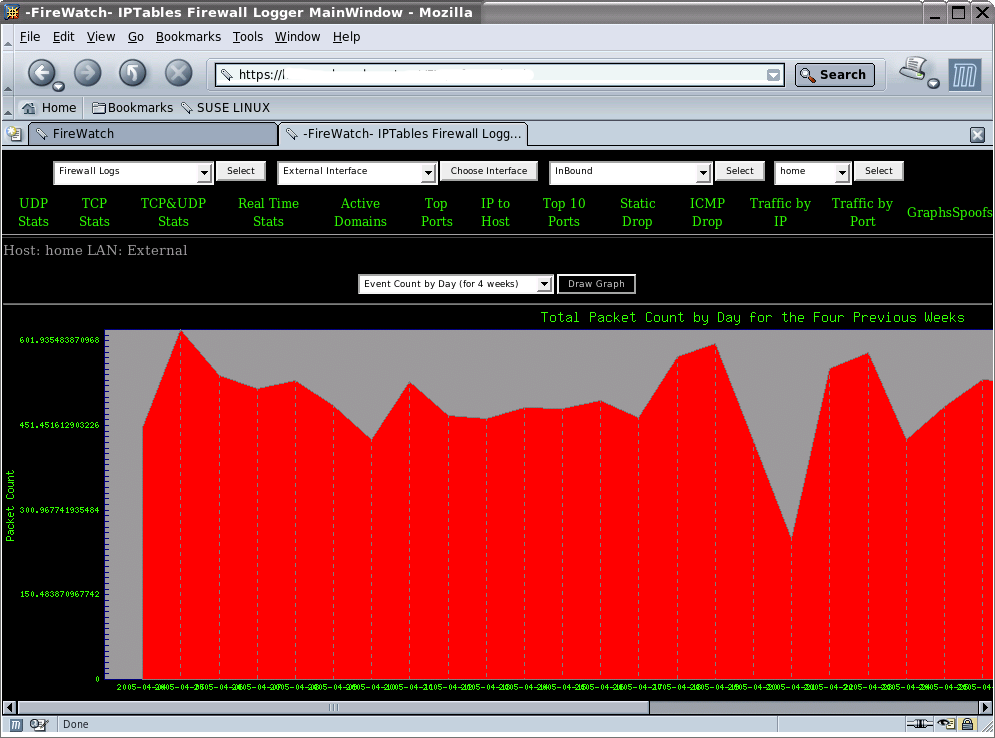The height and width of the screenshot is (738, 995).
Task: Click the new tab icon left of tabs
Action: pos(14,133)
